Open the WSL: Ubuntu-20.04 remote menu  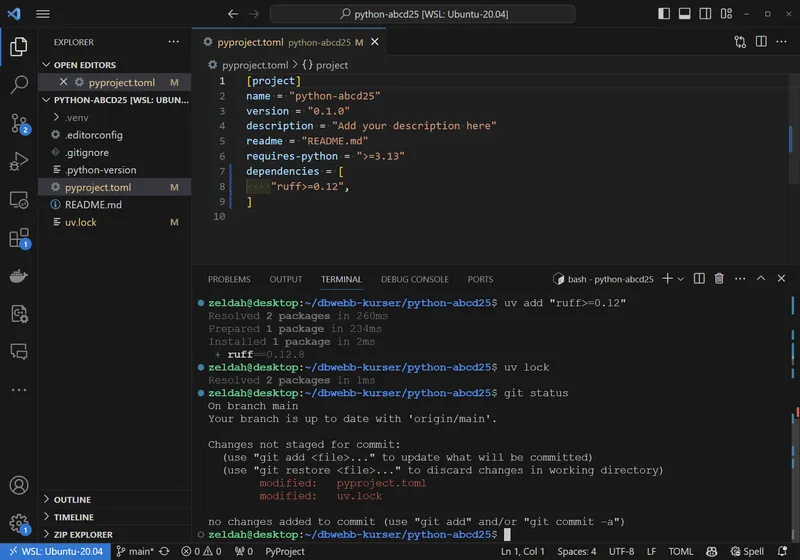[56, 551]
